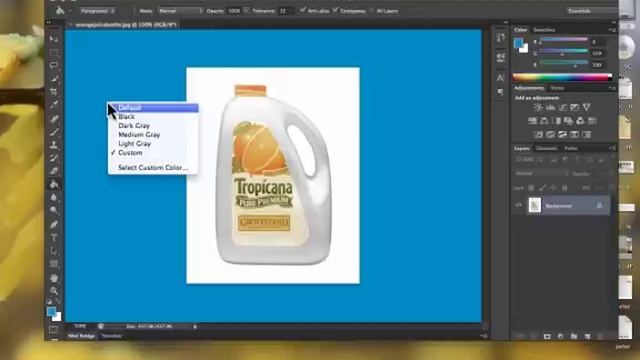Add a Levels adjustment
The image size is (640, 360).
click(550, 107)
